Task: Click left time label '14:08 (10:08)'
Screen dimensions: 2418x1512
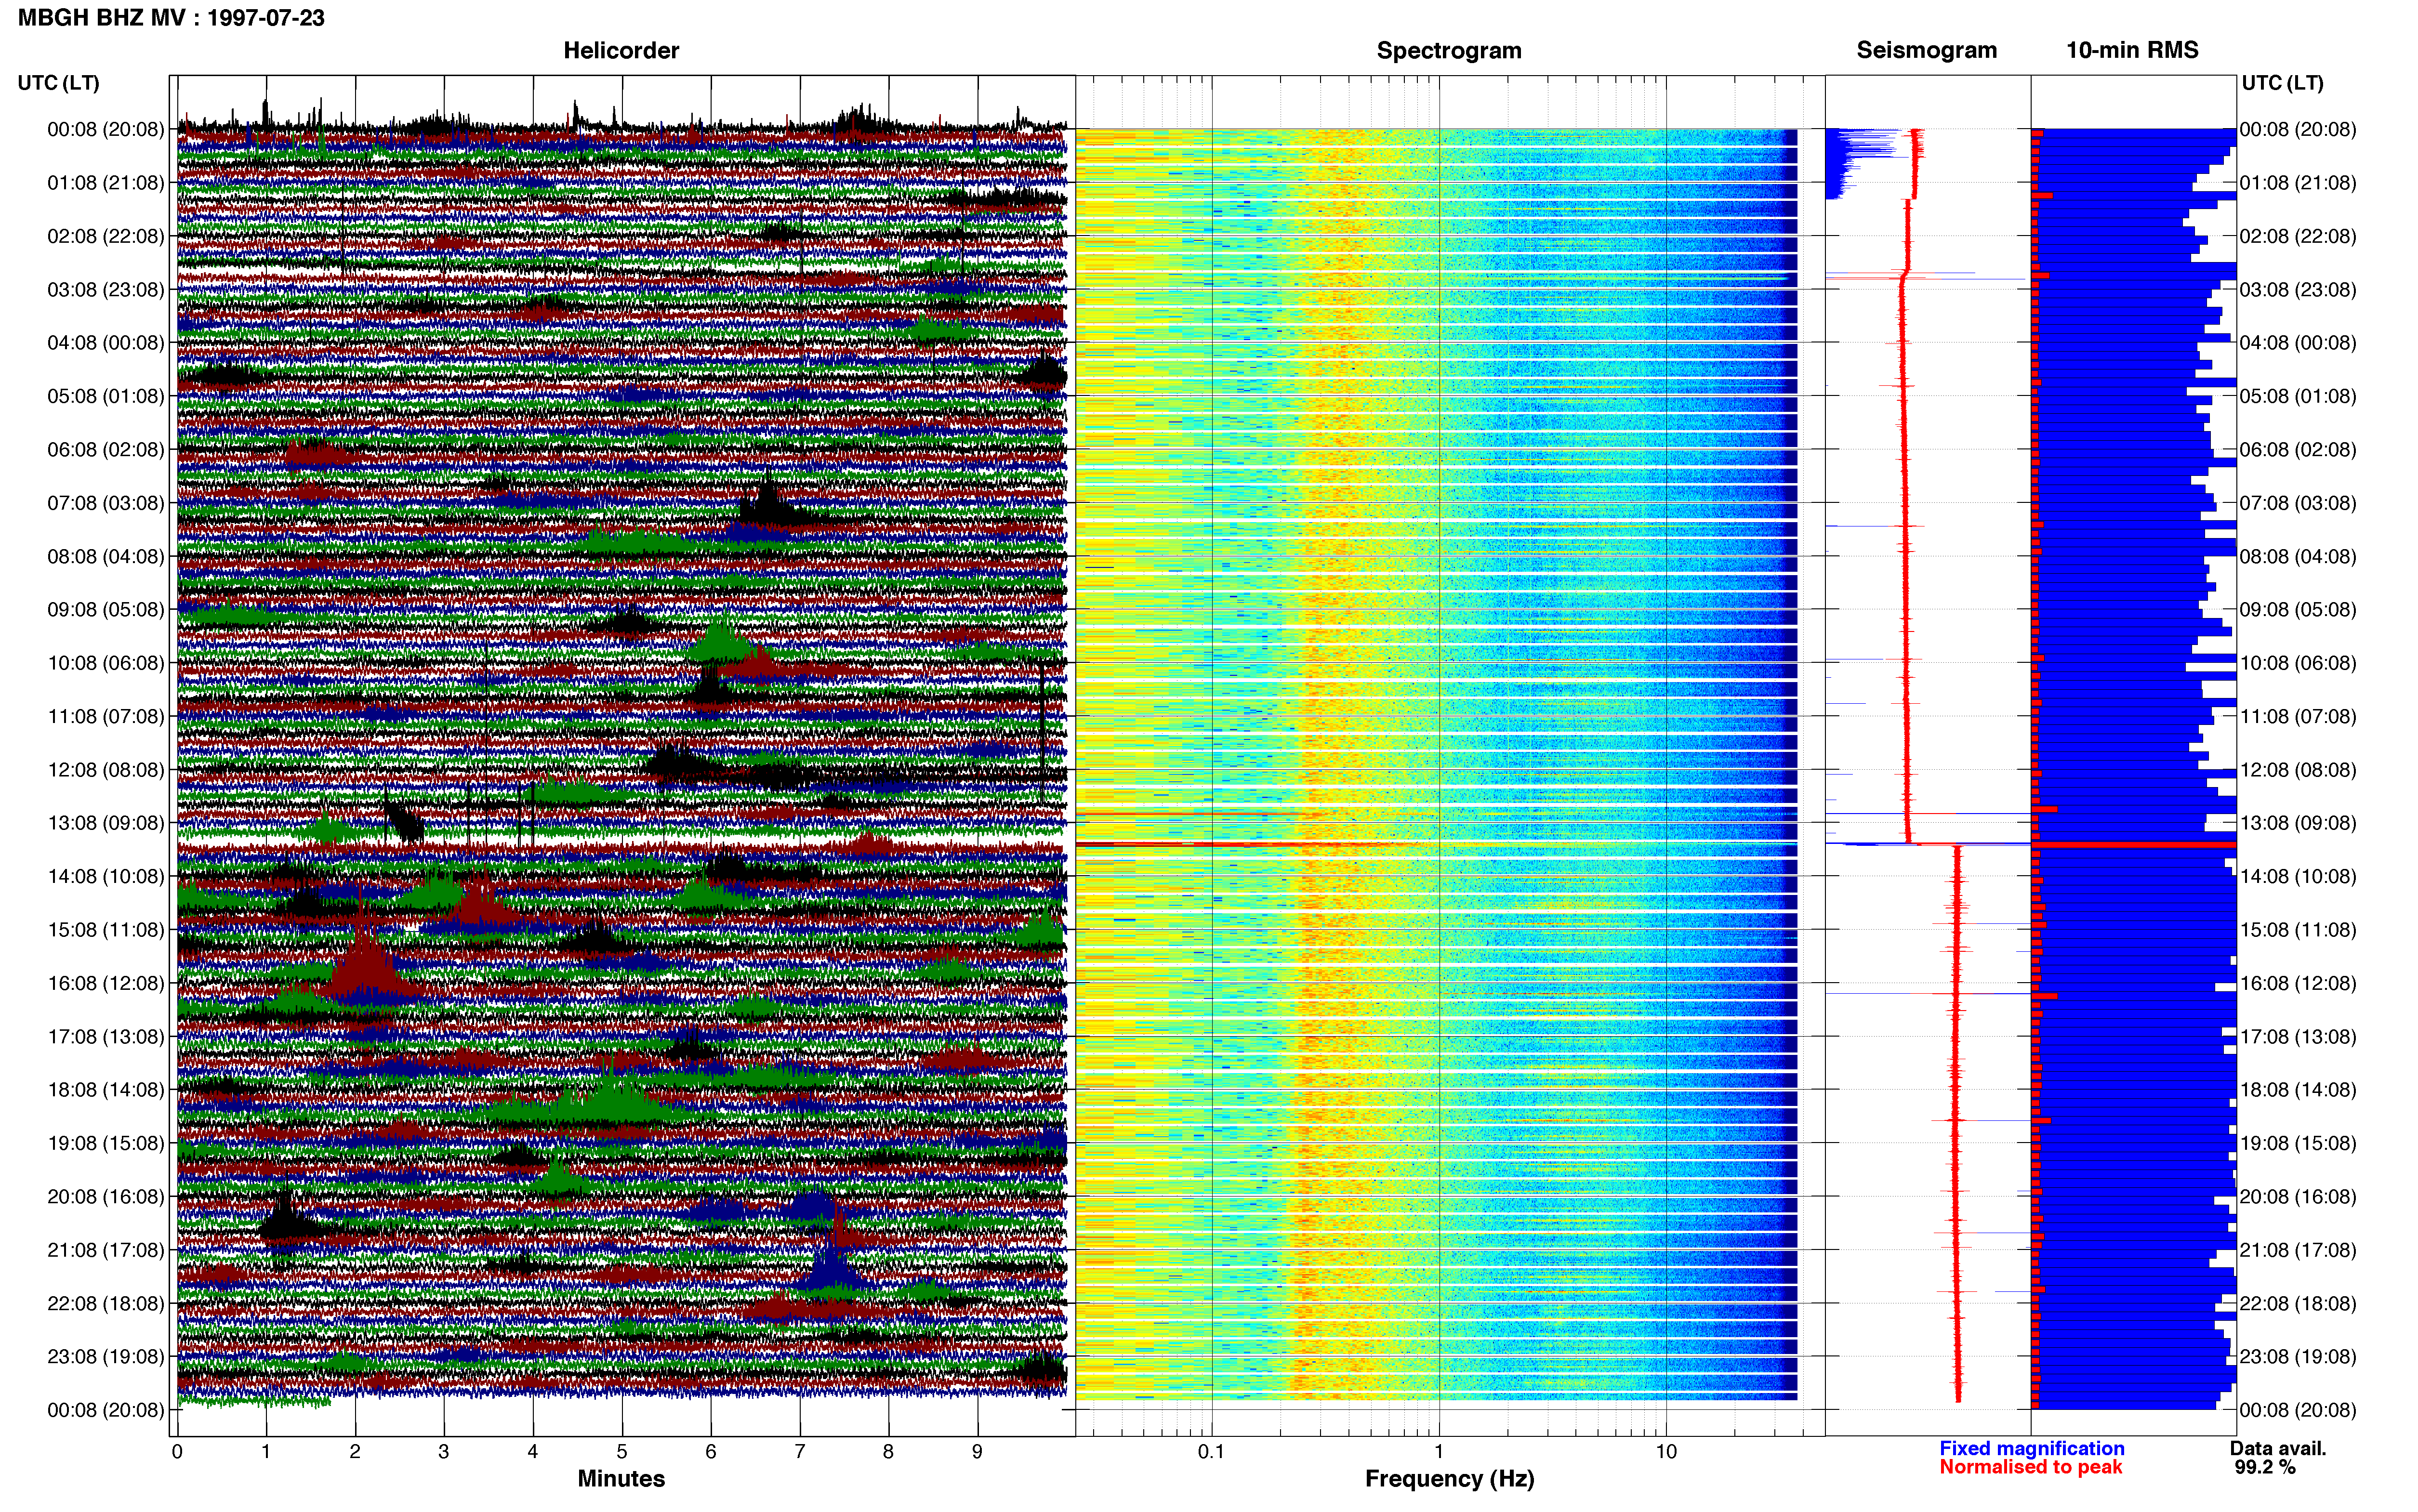Action: (105, 876)
